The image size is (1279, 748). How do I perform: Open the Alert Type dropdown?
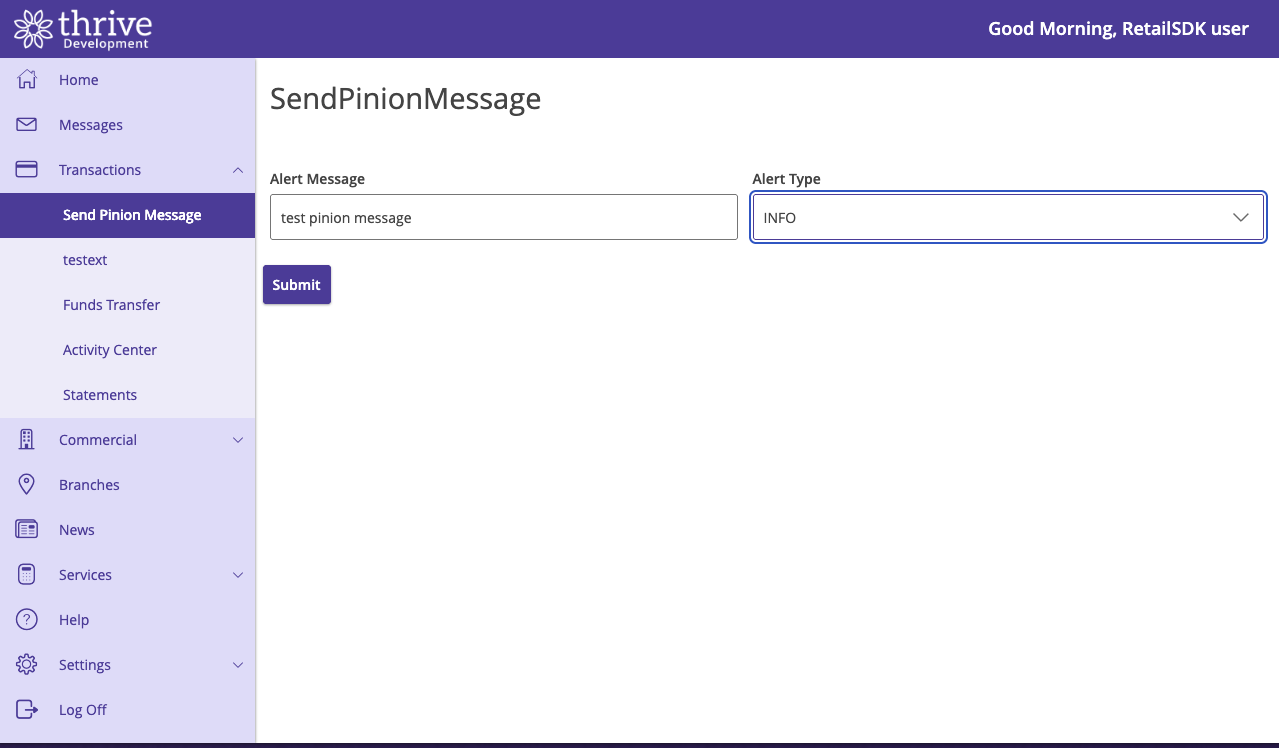(x=1008, y=217)
